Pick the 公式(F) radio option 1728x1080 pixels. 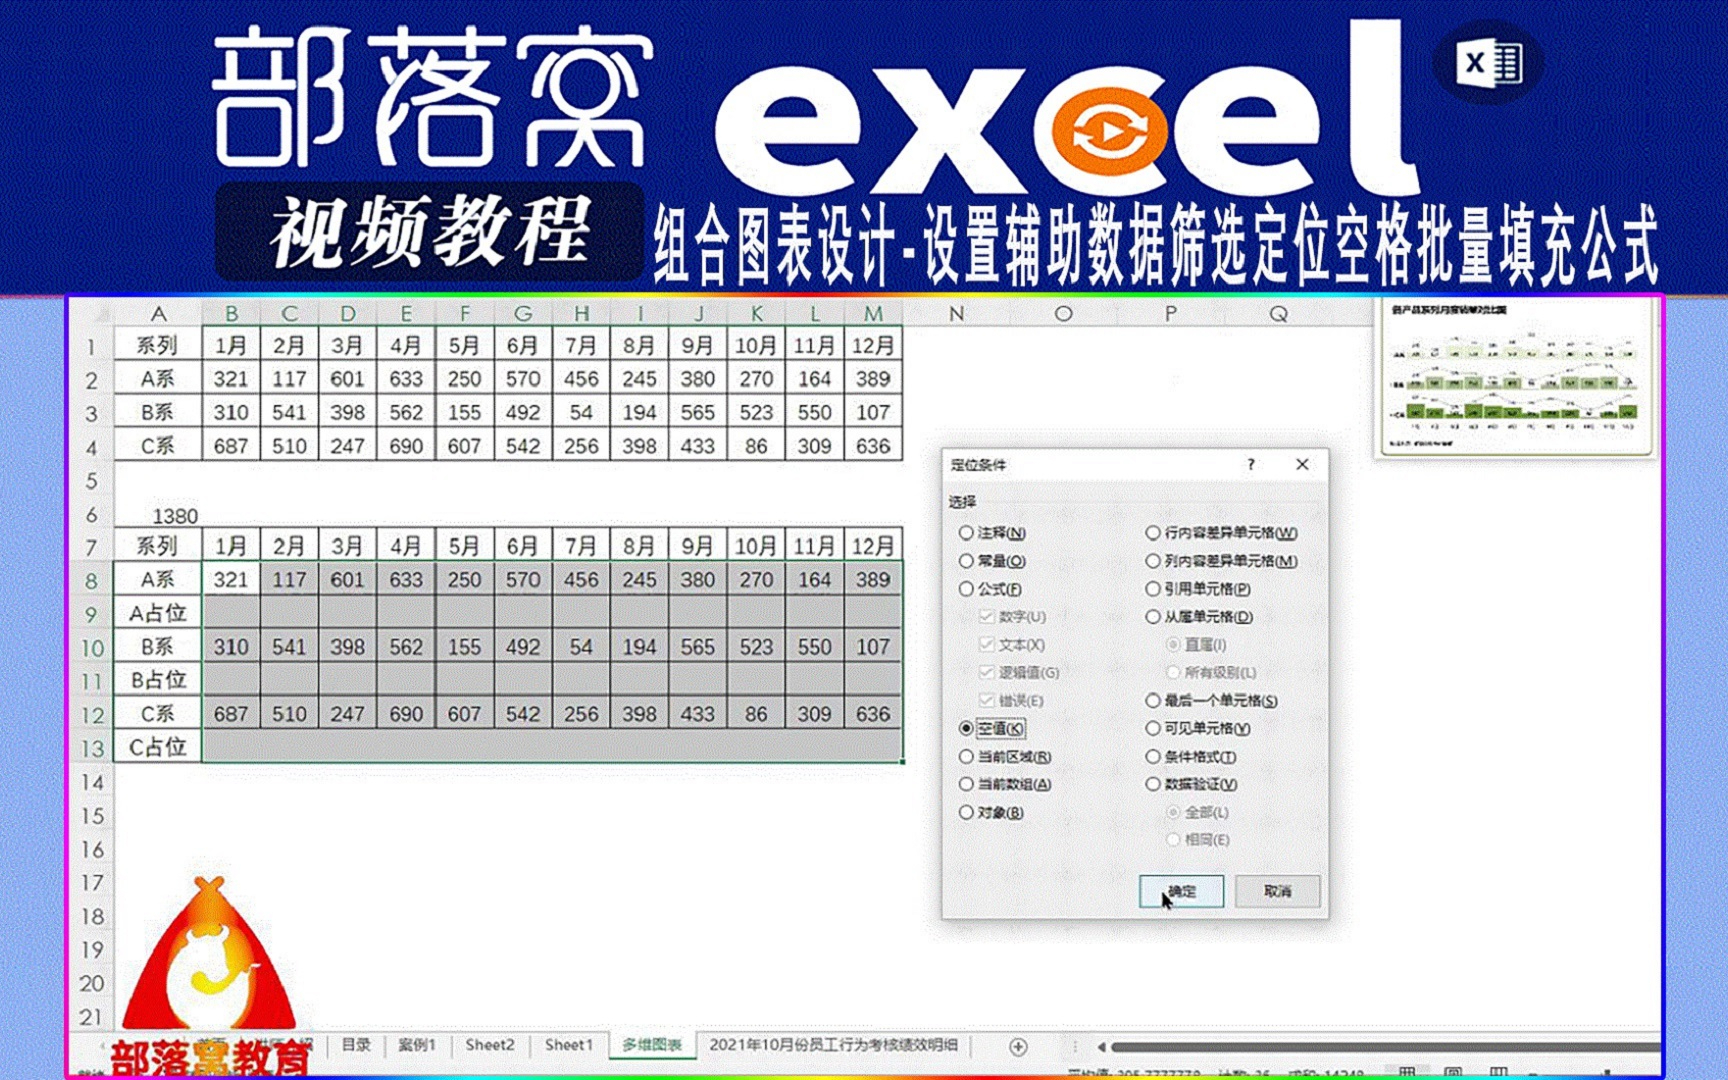(x=990, y=589)
